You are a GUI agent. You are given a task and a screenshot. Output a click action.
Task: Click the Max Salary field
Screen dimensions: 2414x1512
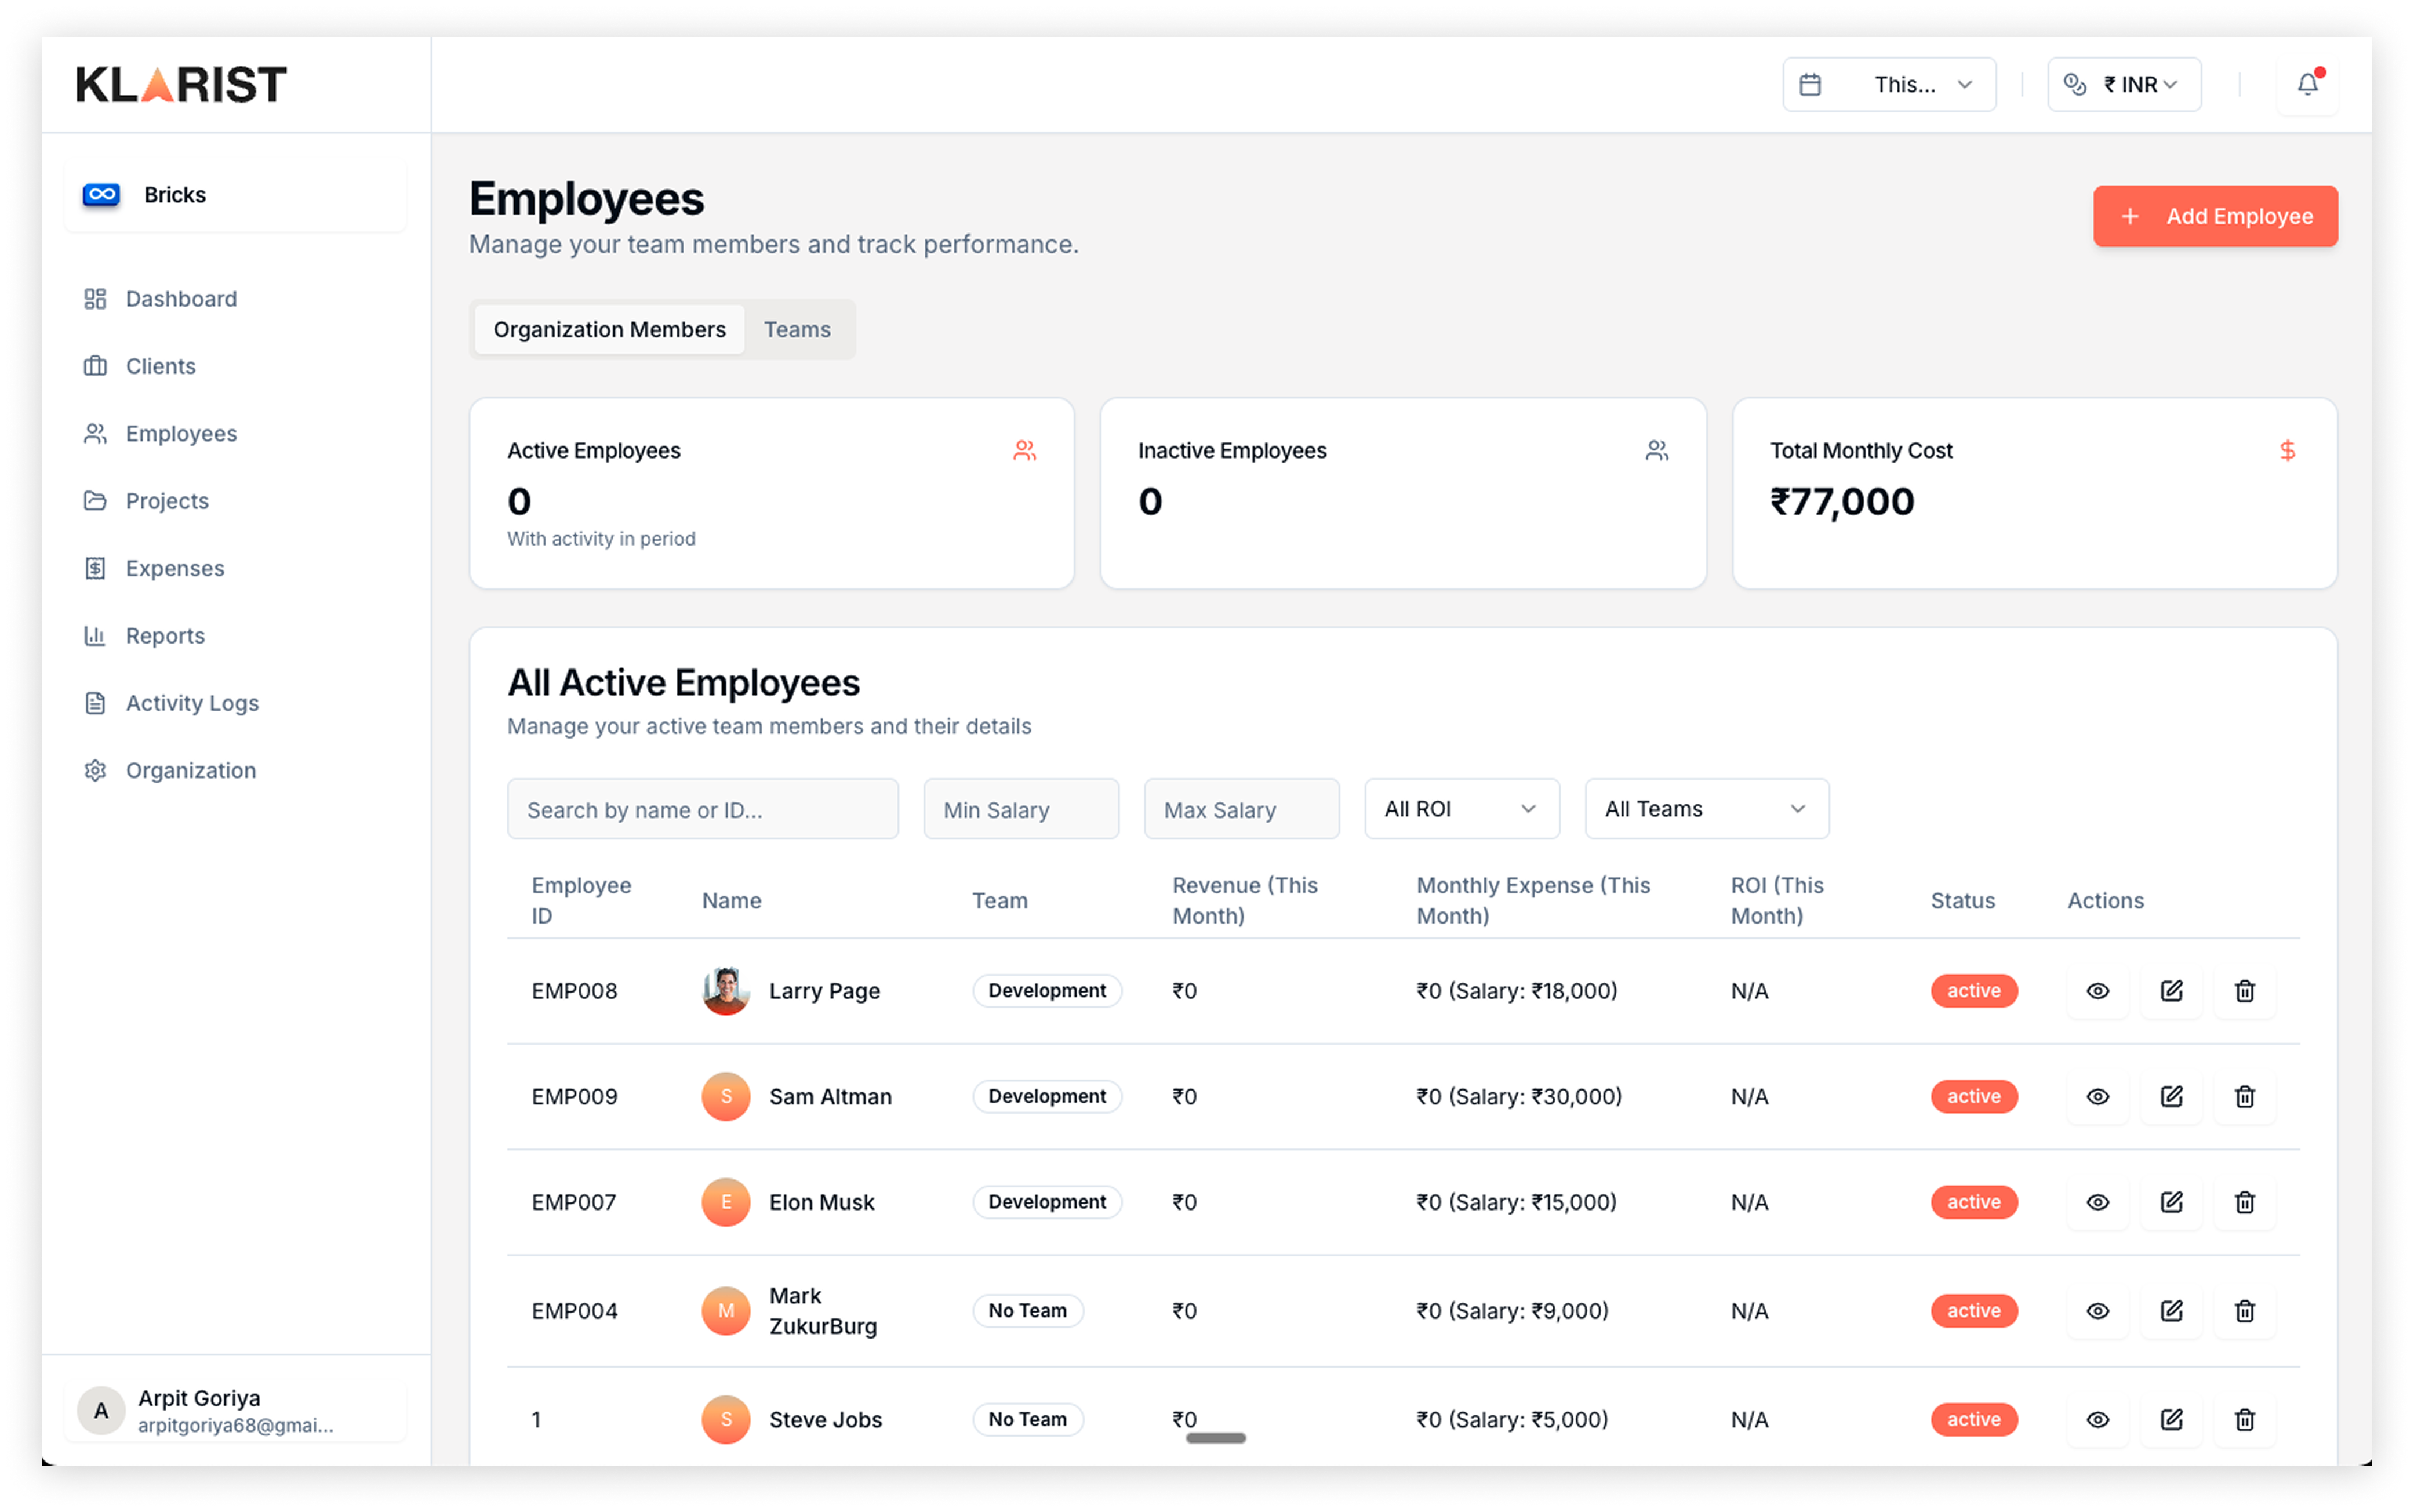click(1241, 809)
